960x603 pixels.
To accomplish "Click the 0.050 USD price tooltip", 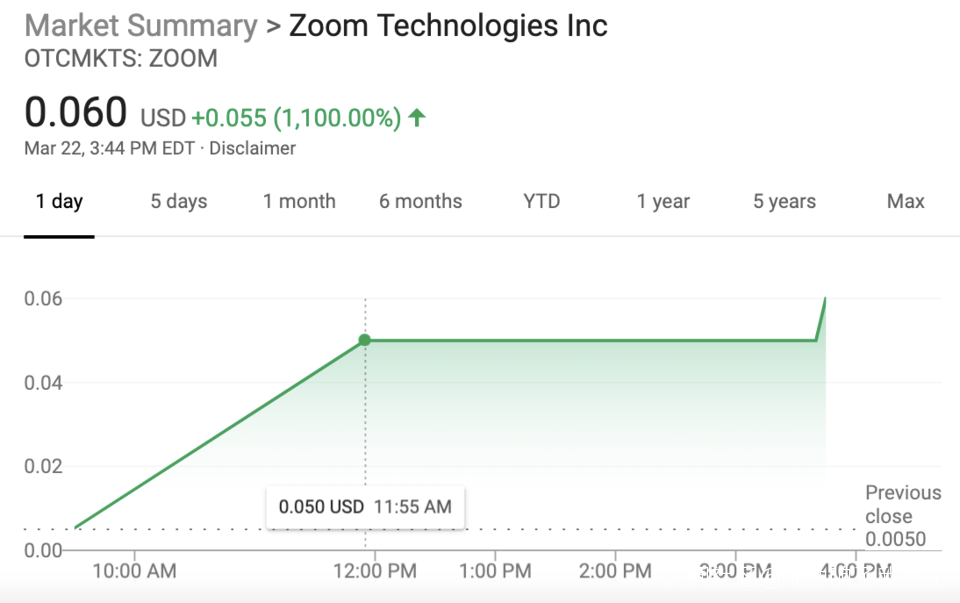I will pos(365,507).
